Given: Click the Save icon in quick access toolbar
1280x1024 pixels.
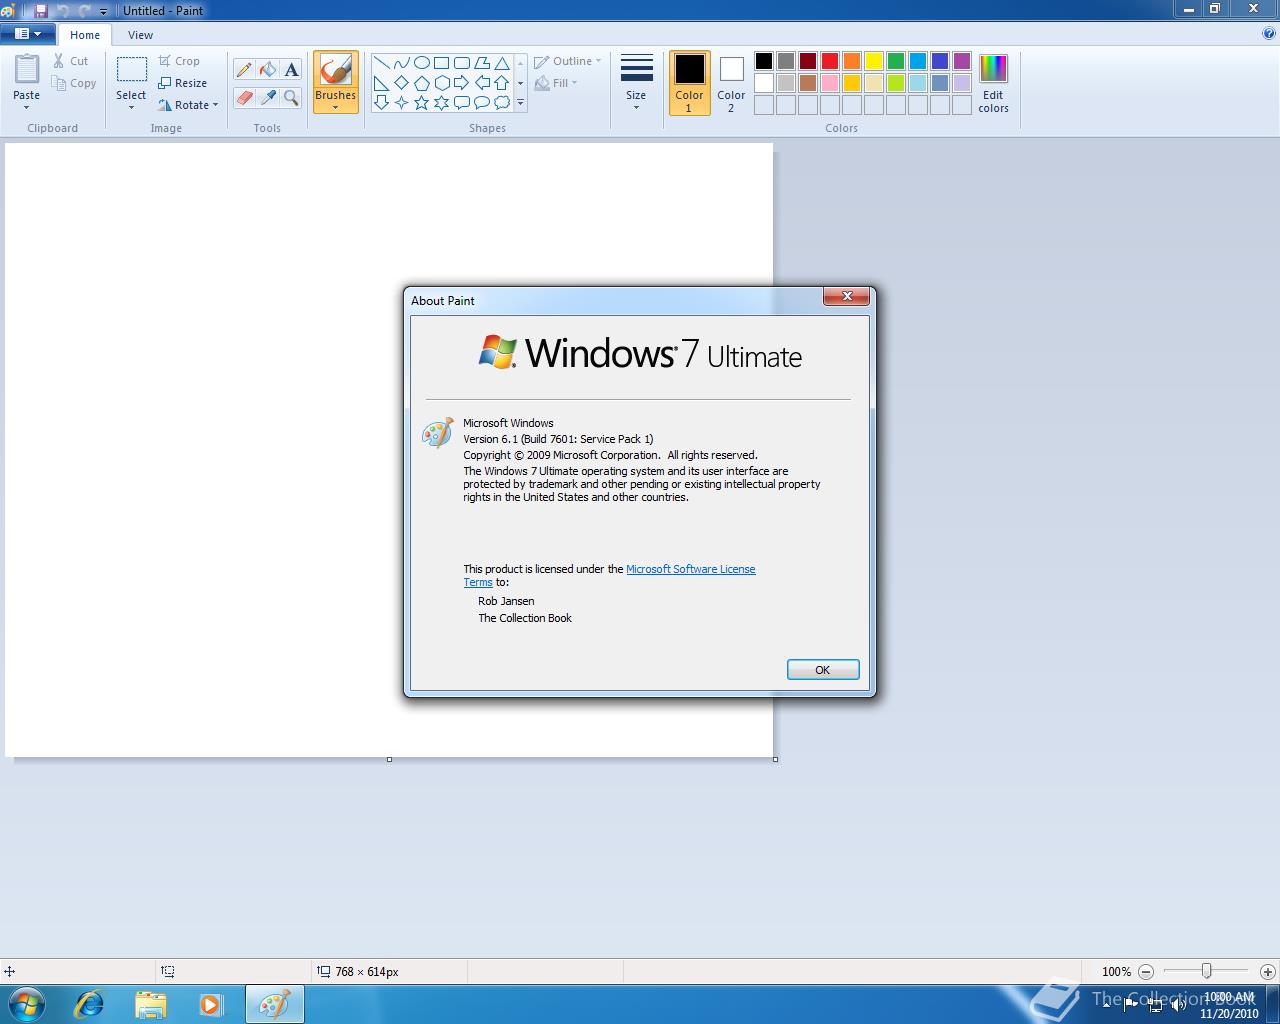Looking at the screenshot, I should click(41, 10).
